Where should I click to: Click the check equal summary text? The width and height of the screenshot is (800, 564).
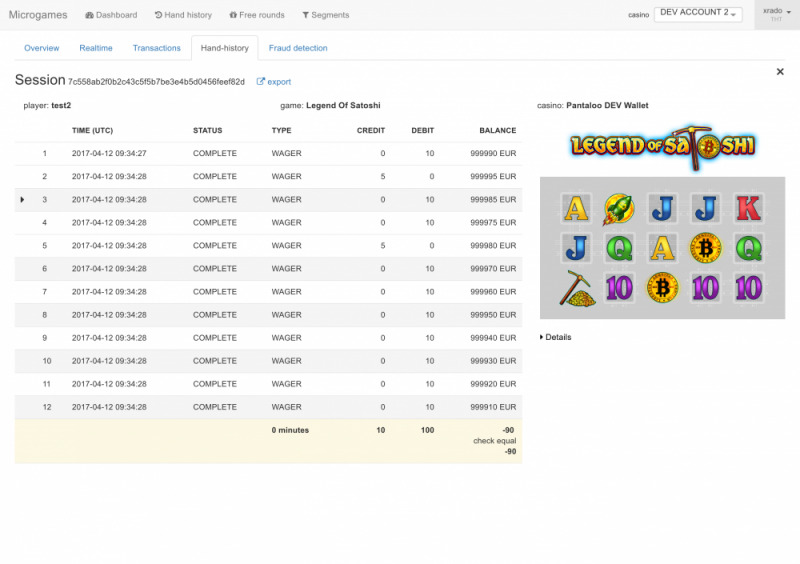tap(494, 440)
